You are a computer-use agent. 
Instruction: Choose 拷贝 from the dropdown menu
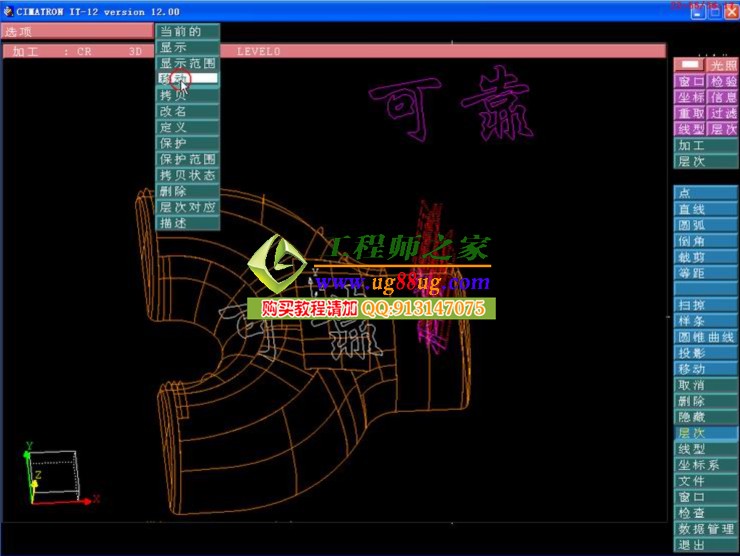[x=187, y=95]
